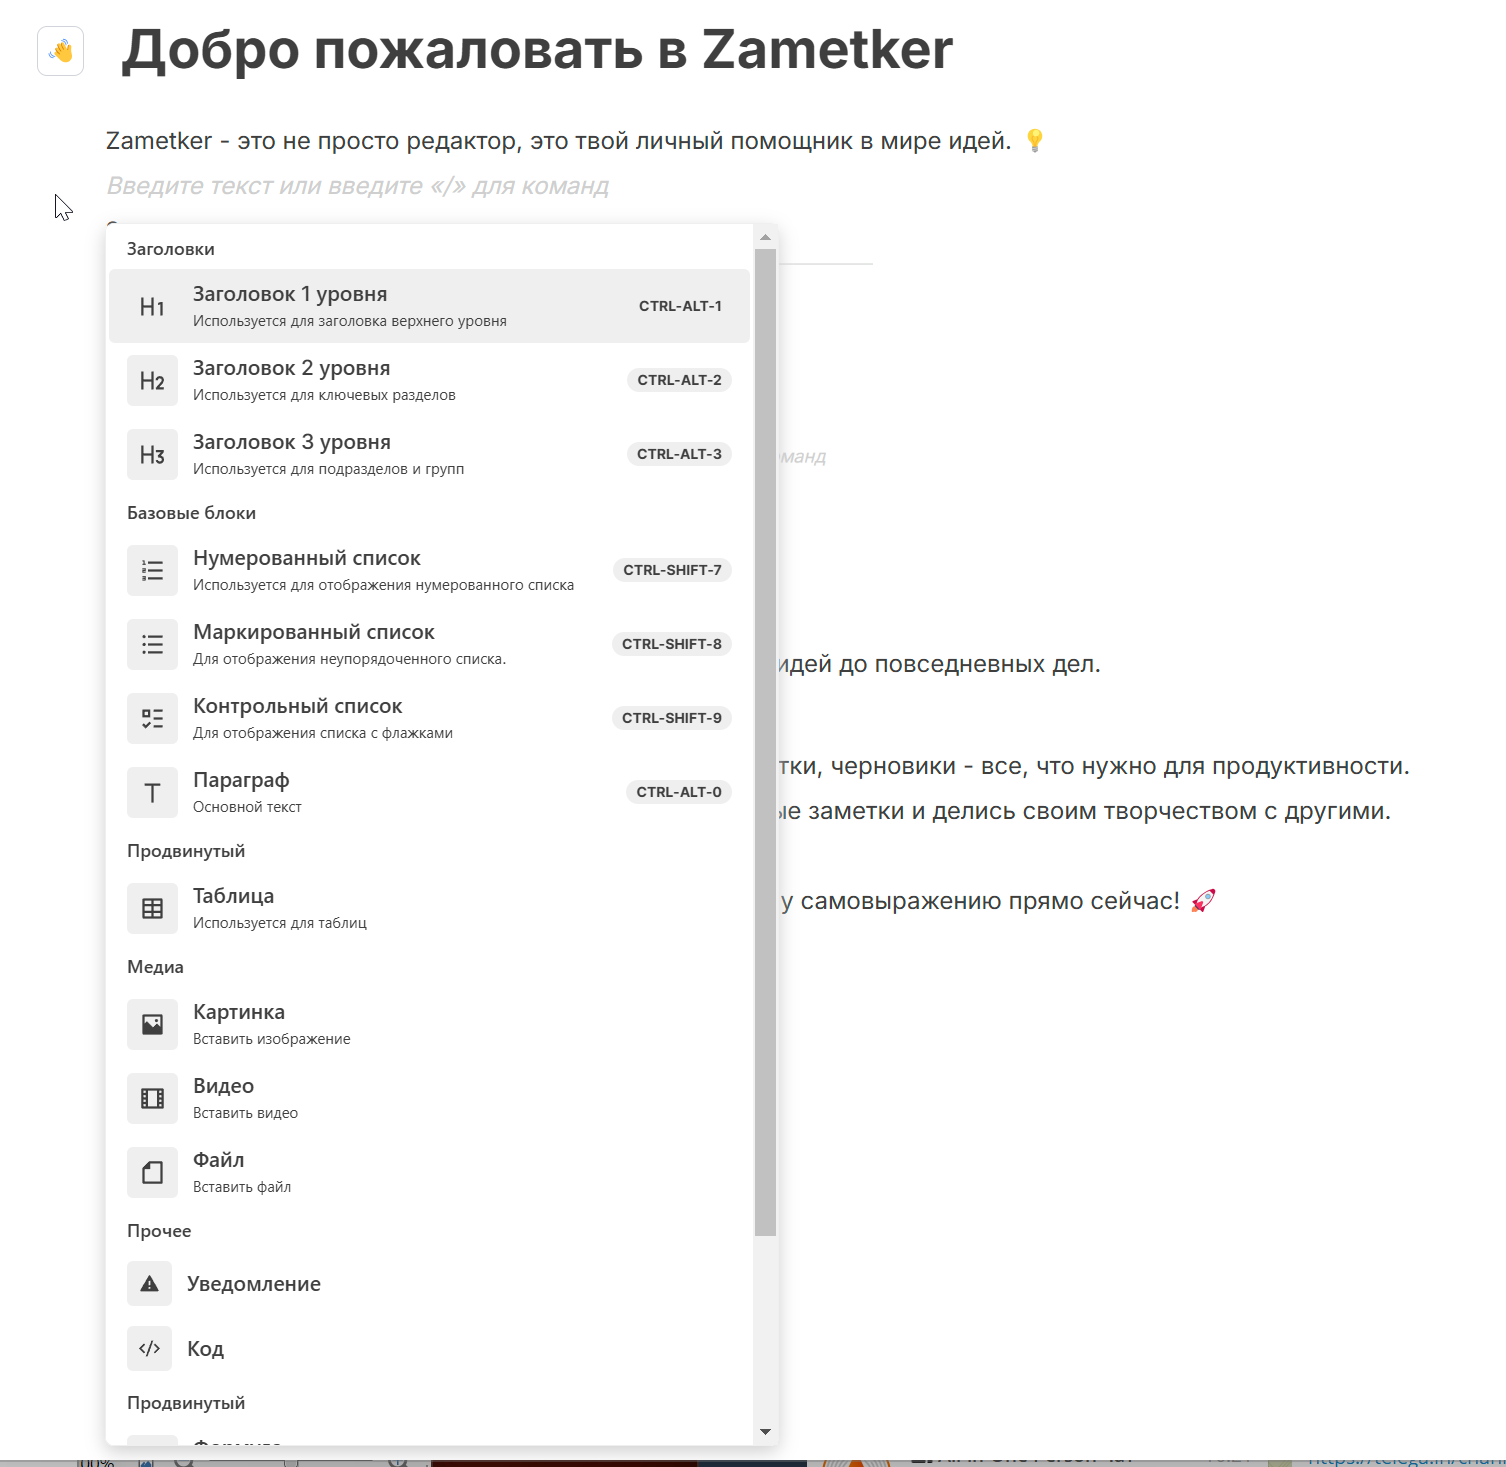Click the CTRL-ALT-1 shortcut badge

680,306
